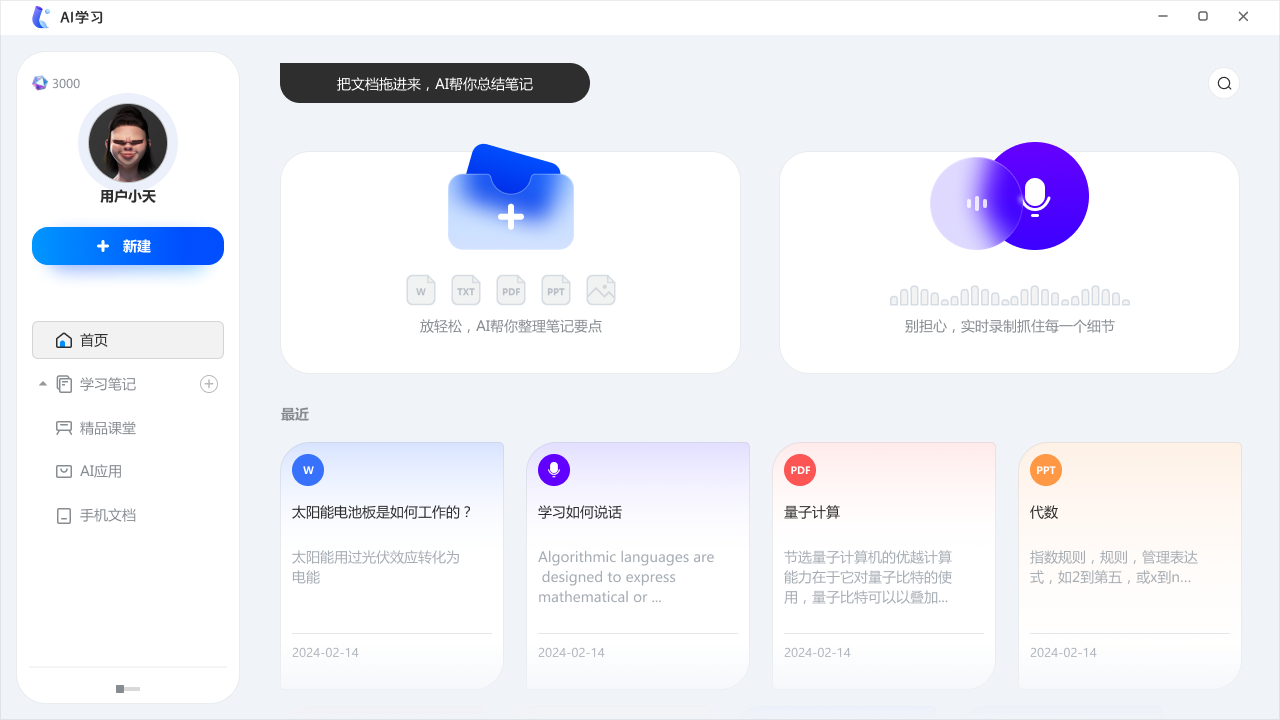Click the PDF format icon
The width and height of the screenshot is (1280, 720).
(511, 290)
